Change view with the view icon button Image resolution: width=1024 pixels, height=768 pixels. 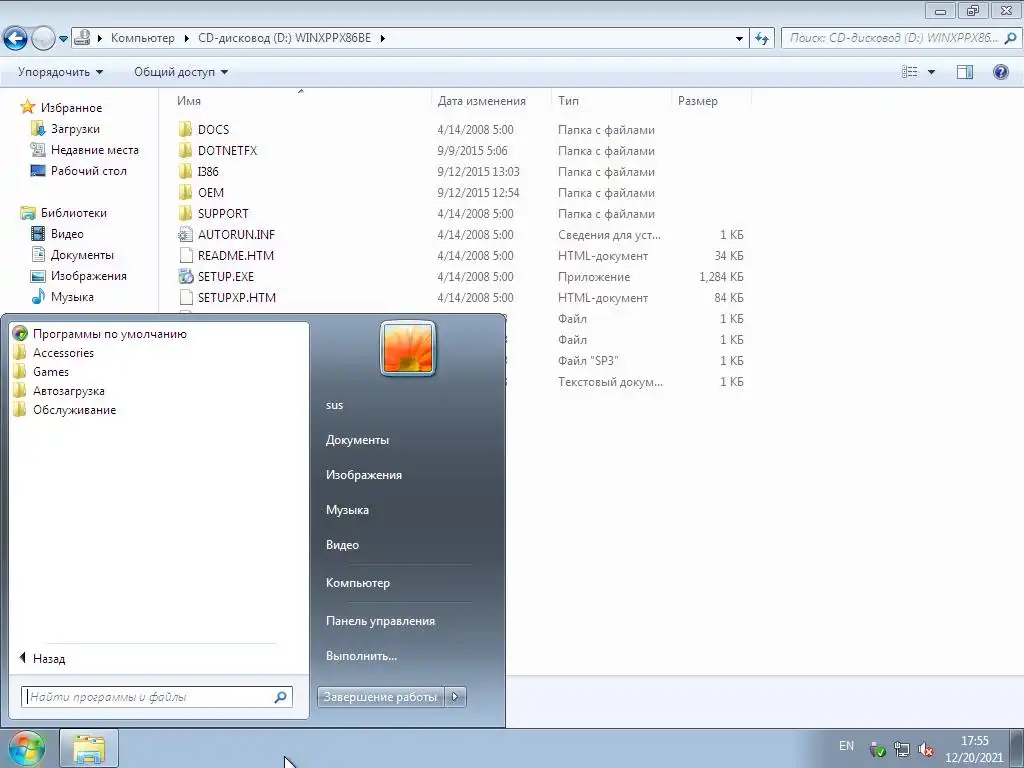(x=910, y=72)
